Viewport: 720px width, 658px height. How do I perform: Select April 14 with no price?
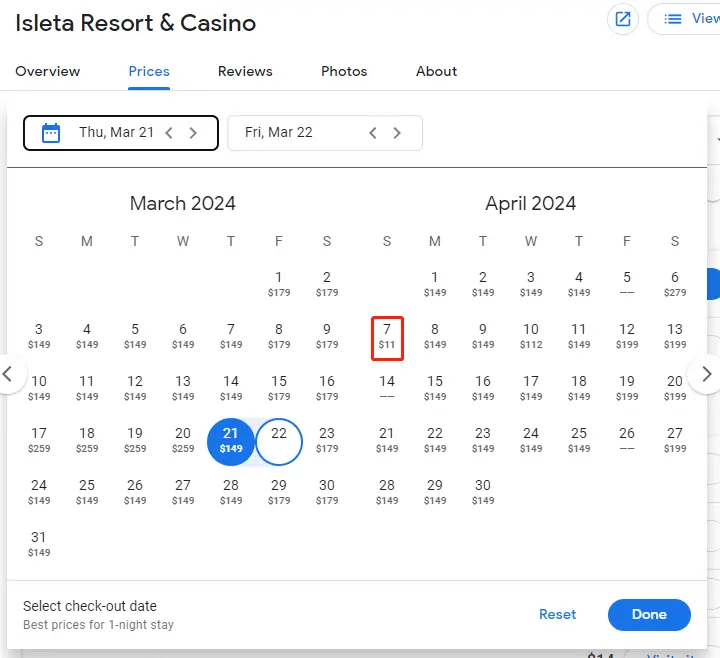(x=387, y=388)
